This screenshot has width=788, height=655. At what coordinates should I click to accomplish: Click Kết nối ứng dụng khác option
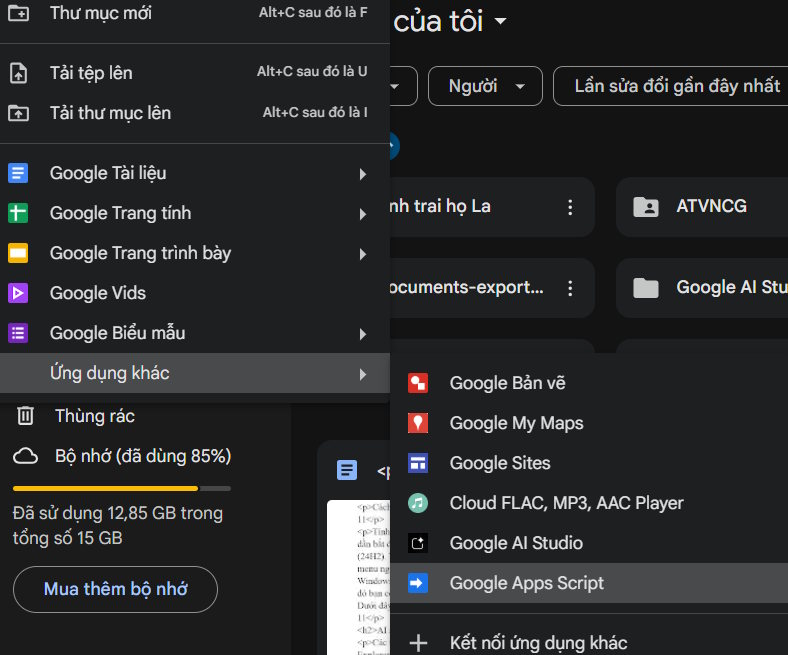[538, 642]
